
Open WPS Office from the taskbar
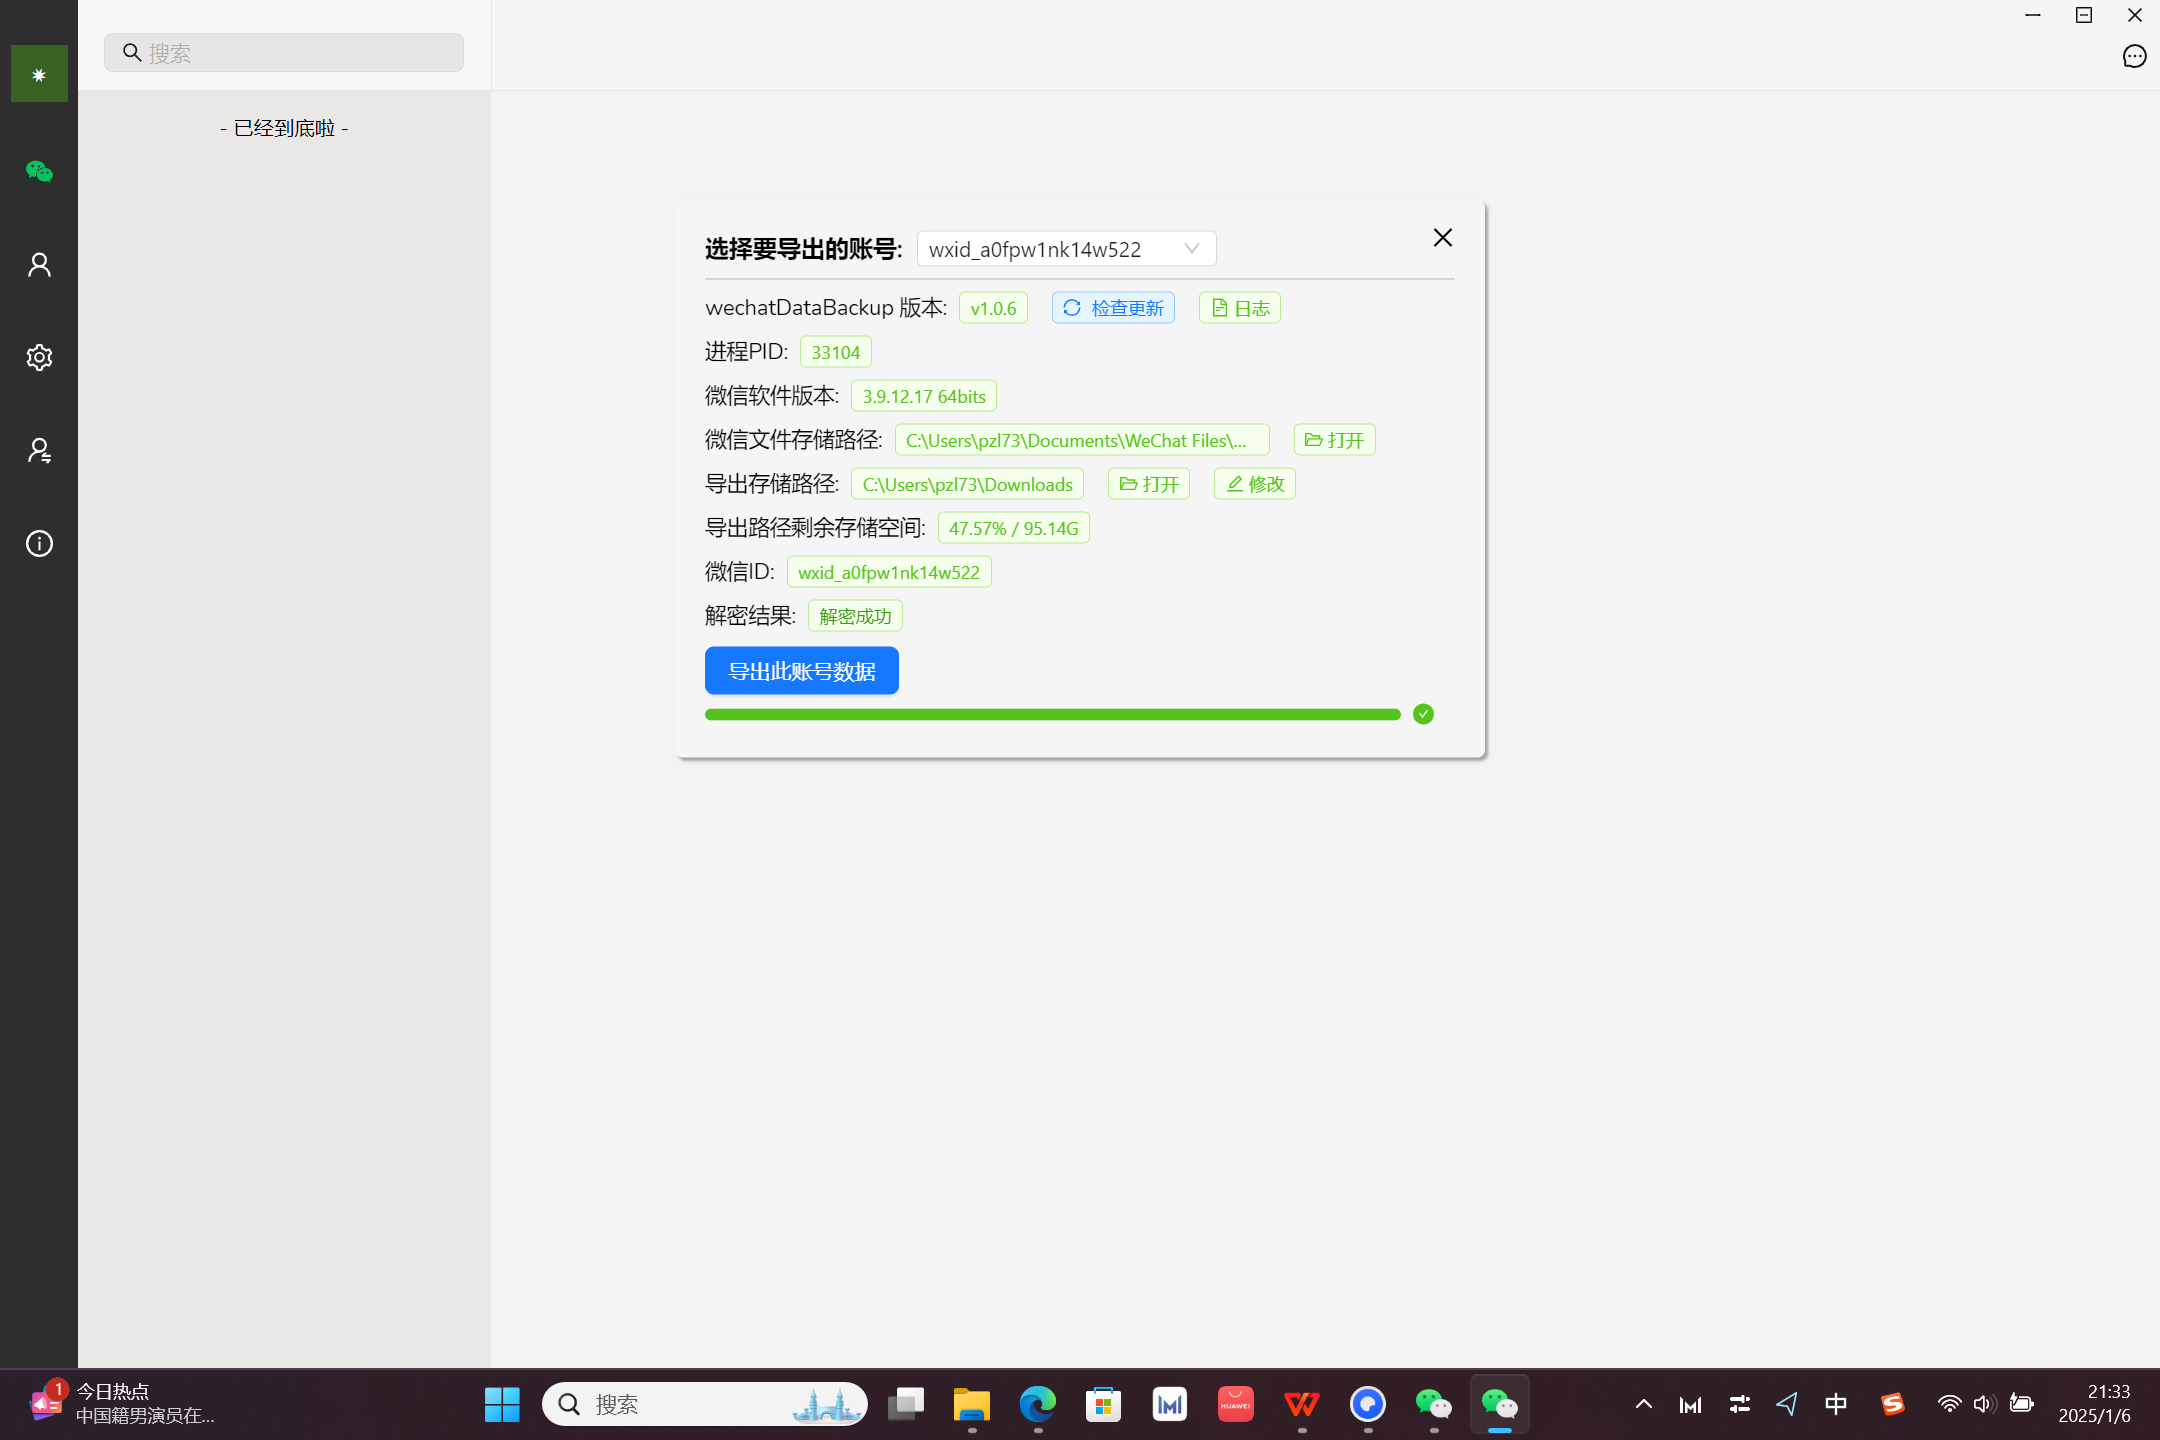pyautogui.click(x=1302, y=1405)
